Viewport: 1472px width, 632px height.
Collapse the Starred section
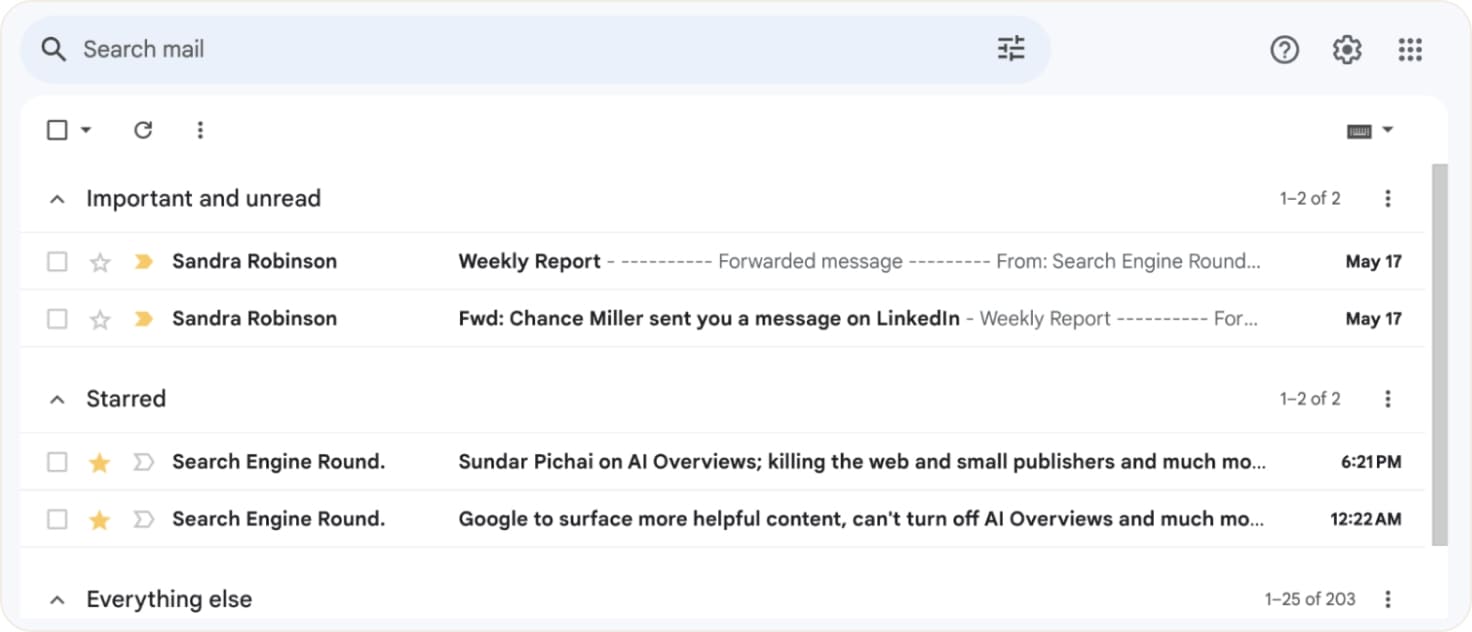pos(55,398)
